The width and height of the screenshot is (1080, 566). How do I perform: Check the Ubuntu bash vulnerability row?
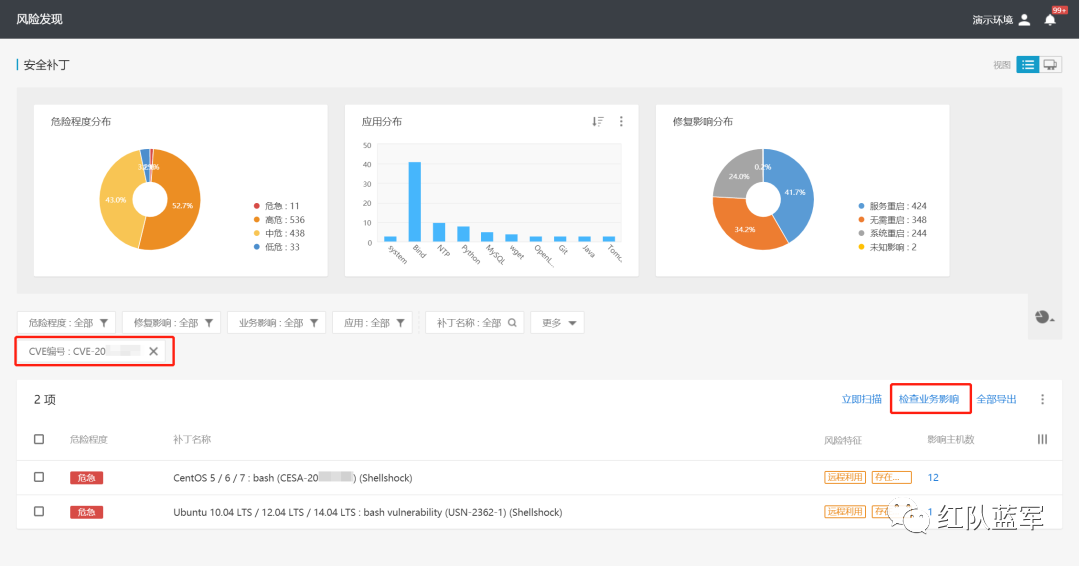pyautogui.click(x=39, y=512)
